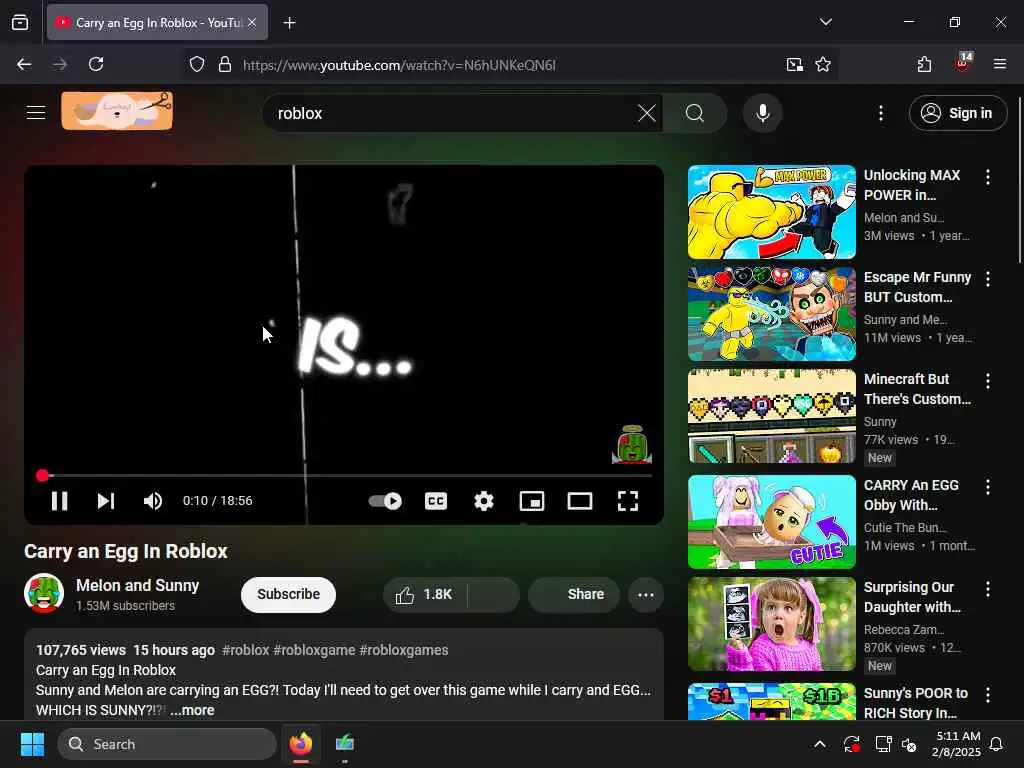Open Firefox extensions puzzle icon

click(x=924, y=64)
